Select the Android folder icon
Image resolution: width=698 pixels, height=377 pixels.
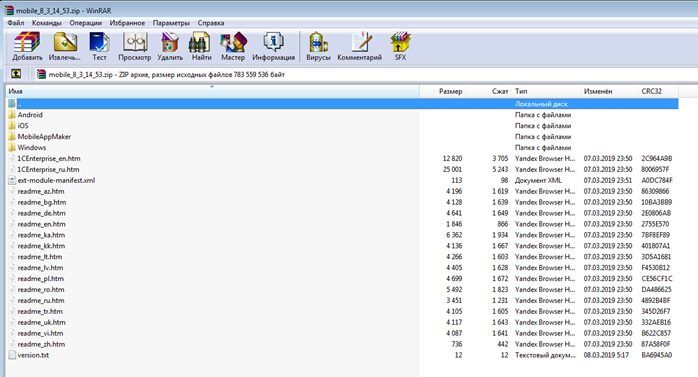(x=12, y=115)
